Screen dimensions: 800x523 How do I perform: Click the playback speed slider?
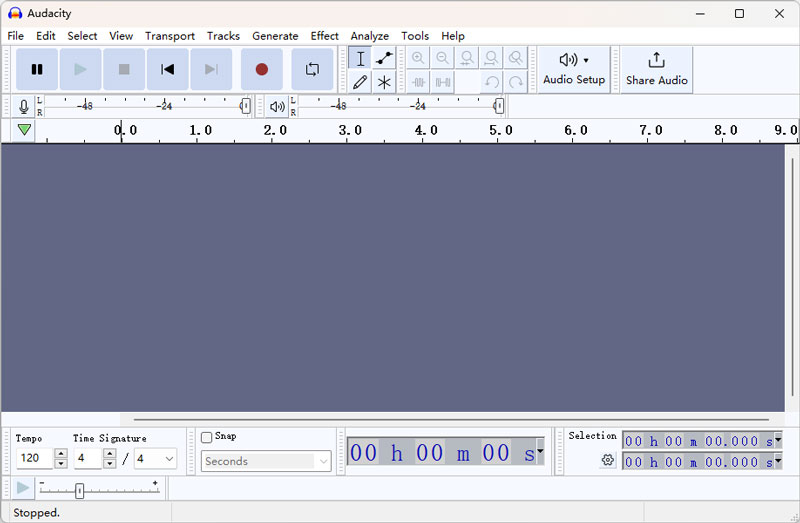80,490
